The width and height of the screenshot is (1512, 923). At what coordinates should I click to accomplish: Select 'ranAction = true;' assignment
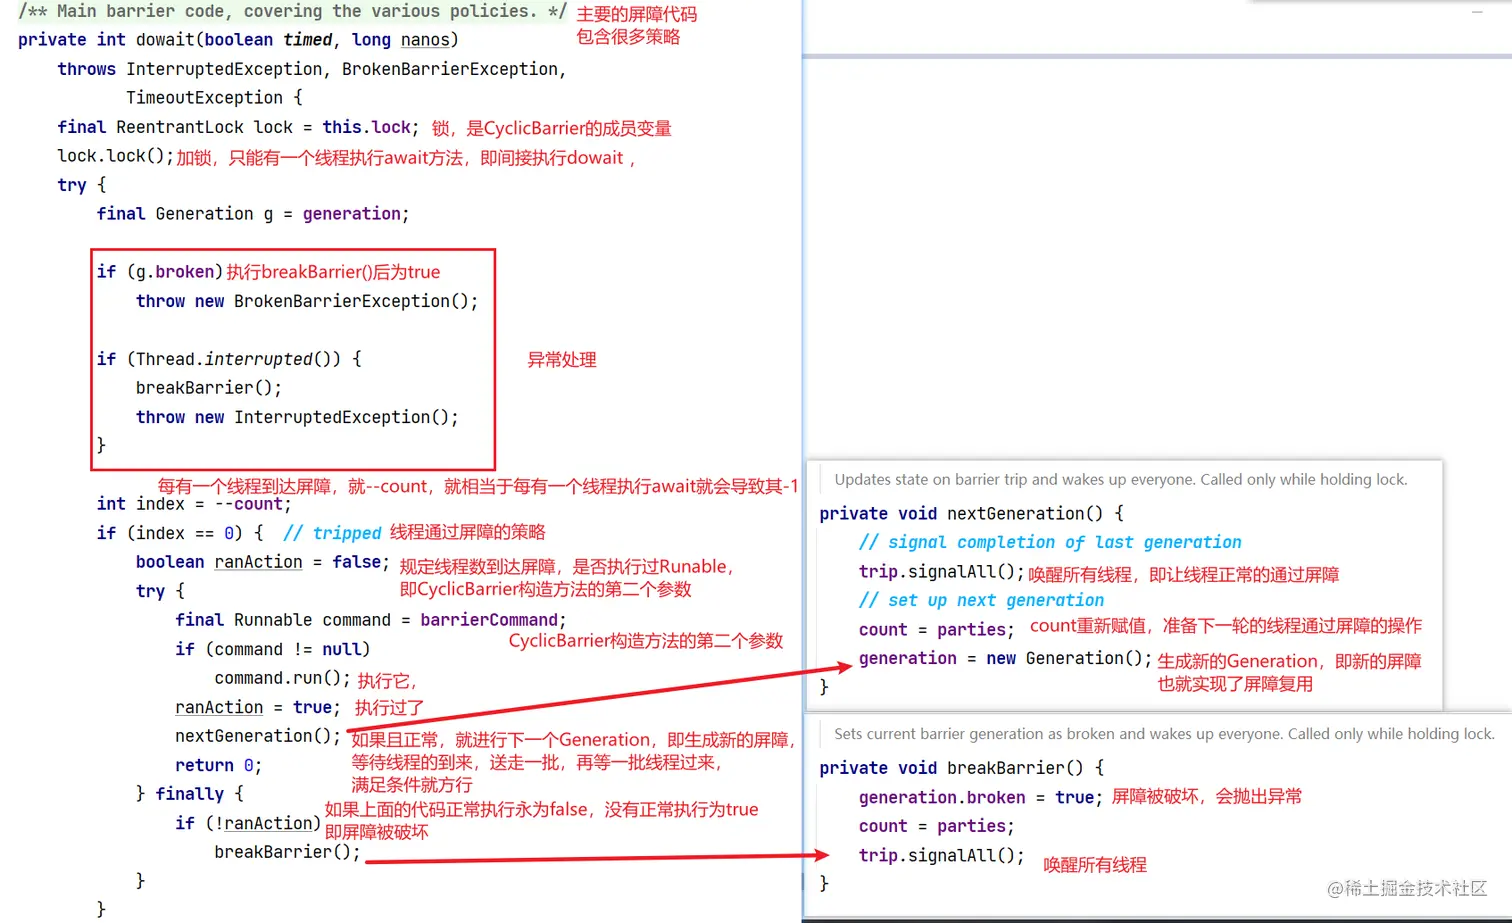(258, 707)
